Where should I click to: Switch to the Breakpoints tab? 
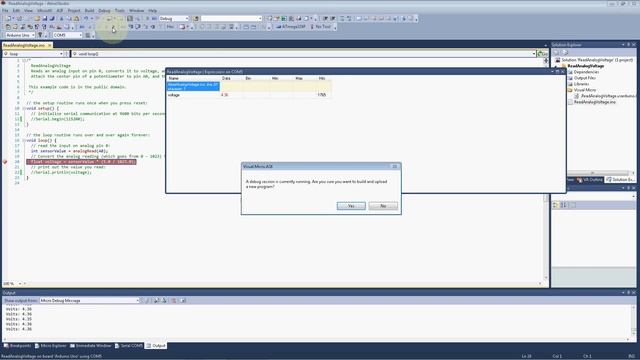(x=17, y=346)
